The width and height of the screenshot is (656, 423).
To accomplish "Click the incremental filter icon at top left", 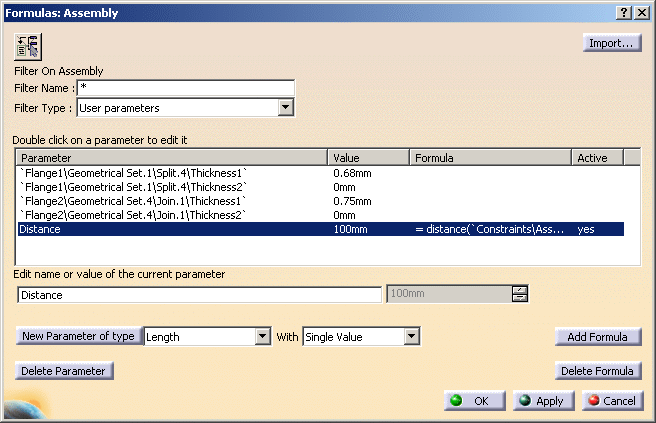I will [26, 47].
